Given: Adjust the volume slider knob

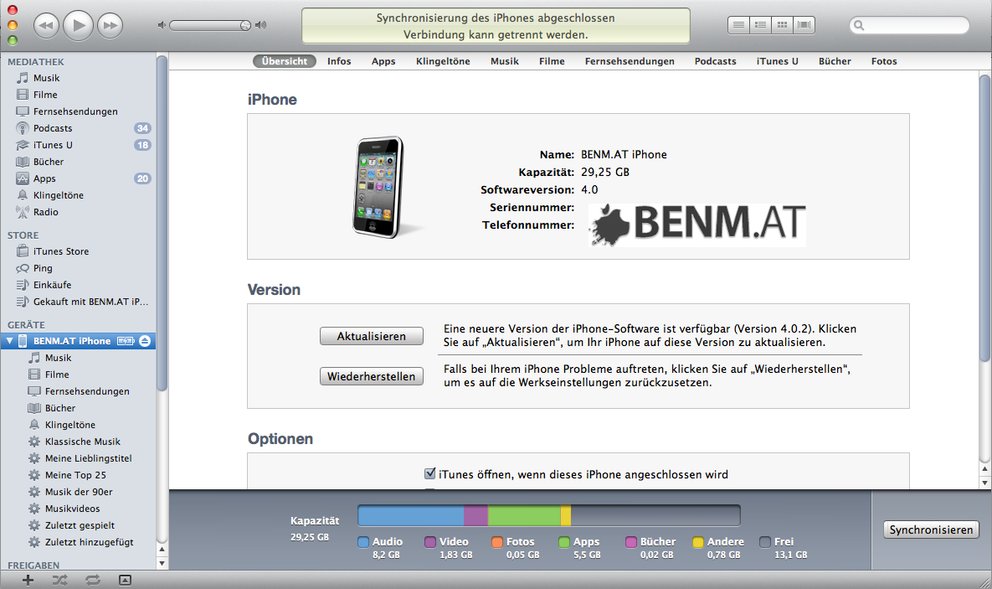Looking at the screenshot, I should (245, 25).
